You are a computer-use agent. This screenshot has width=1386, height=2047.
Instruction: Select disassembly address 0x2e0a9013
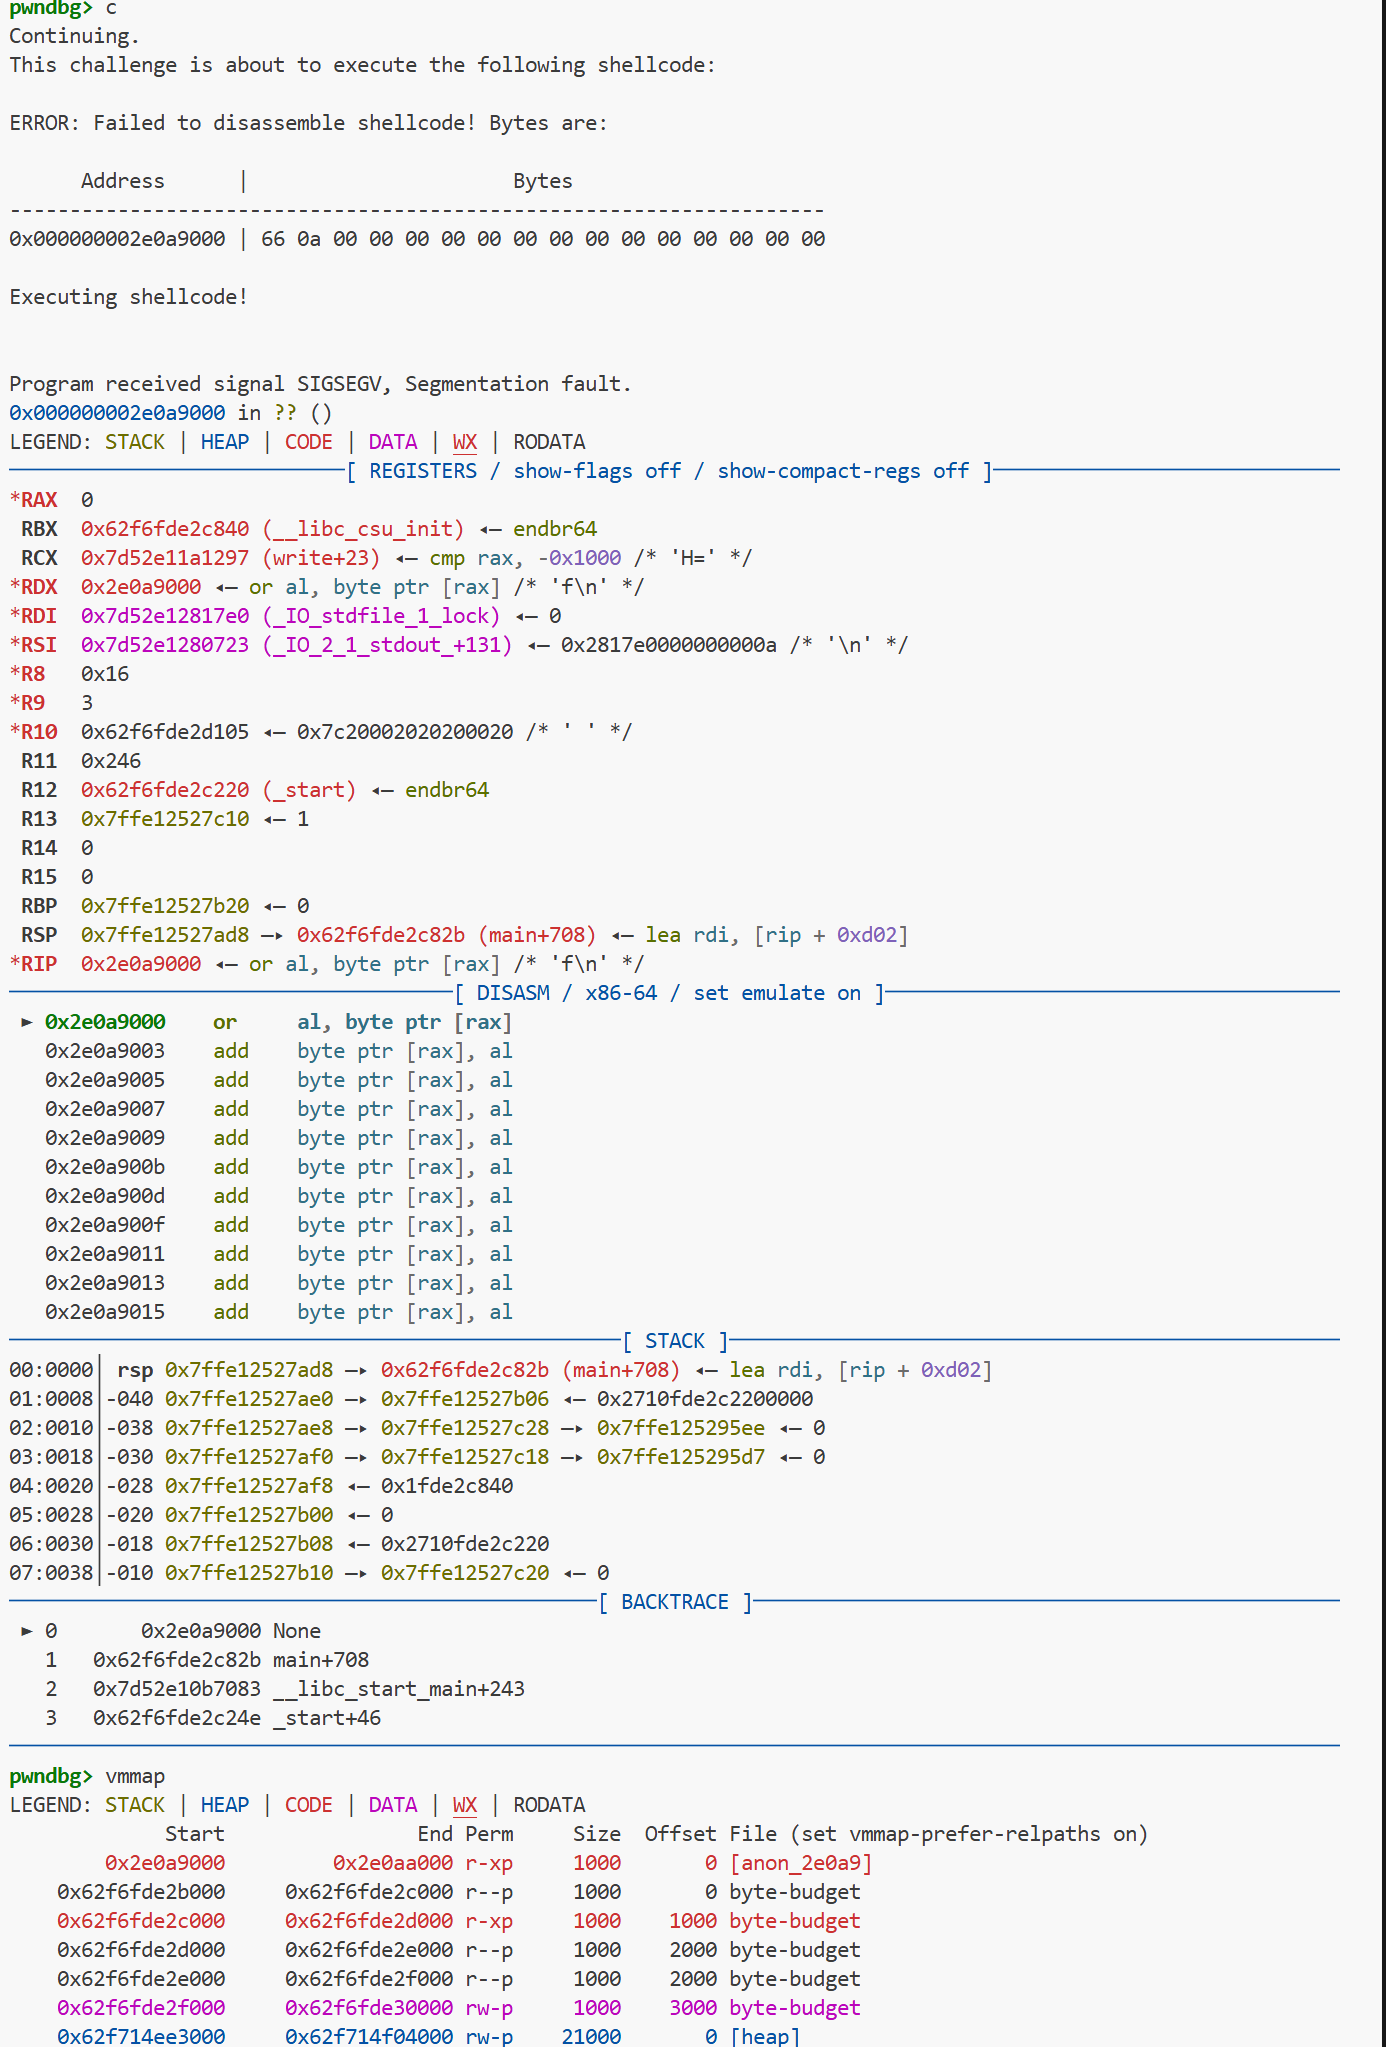(x=105, y=1283)
